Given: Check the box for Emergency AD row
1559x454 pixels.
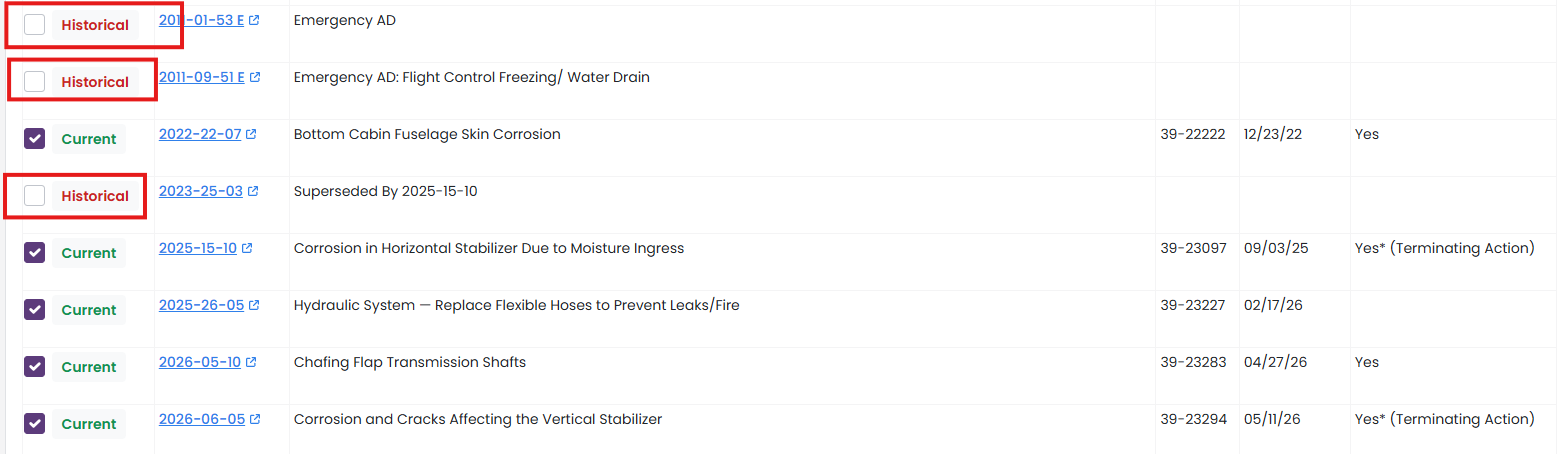Looking at the screenshot, I should [x=35, y=25].
